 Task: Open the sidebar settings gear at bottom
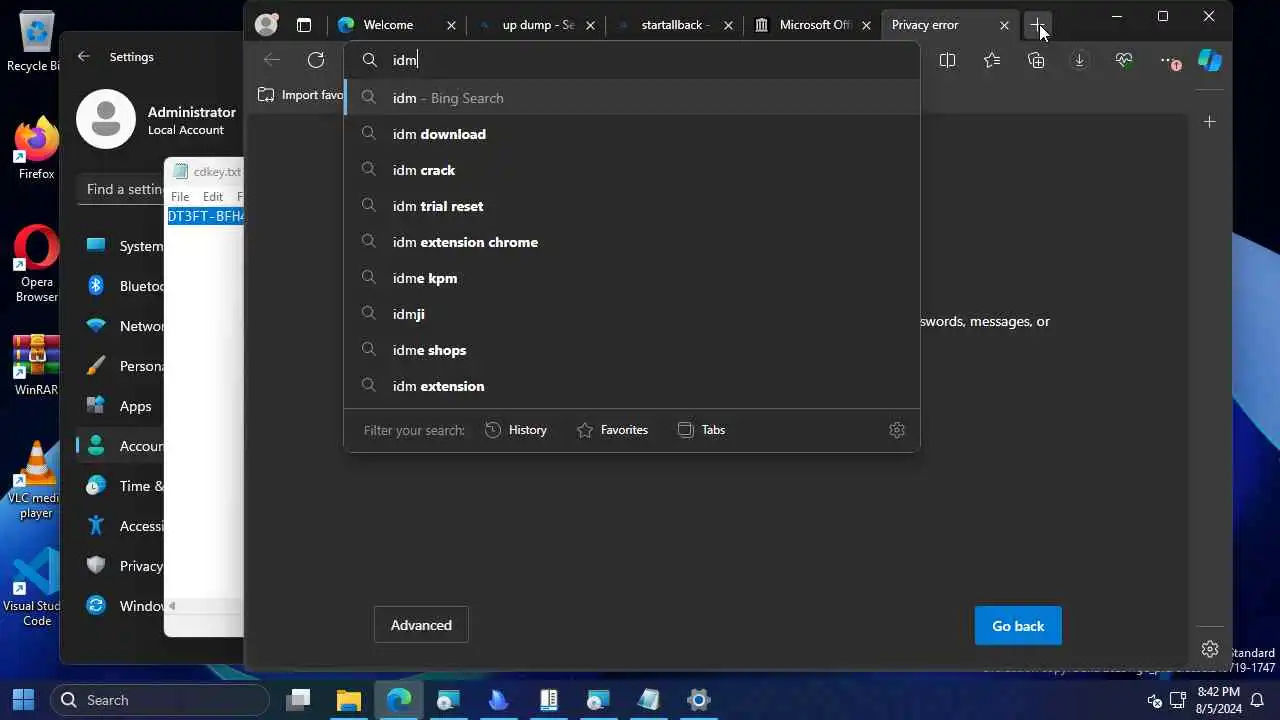click(x=1210, y=649)
